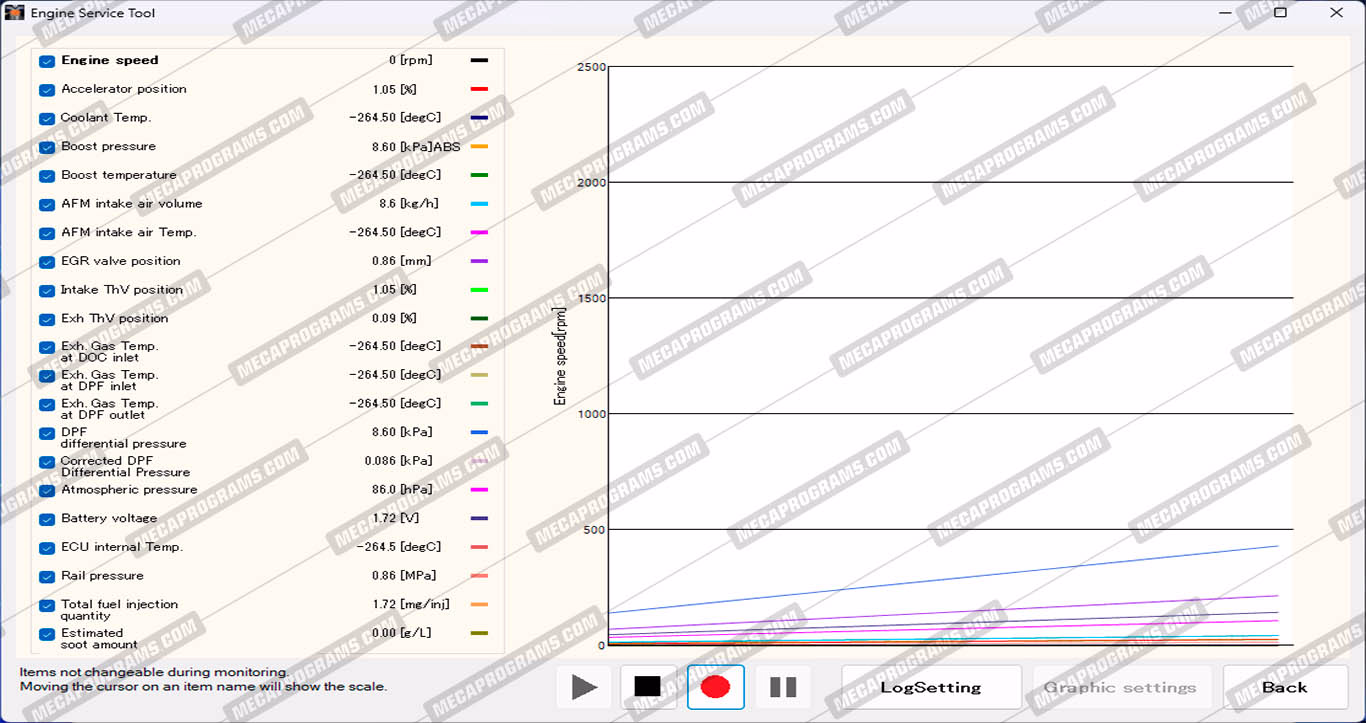Click the cyan AFM intake air volume swatch
Image resolution: width=1366 pixels, height=723 pixels.
click(x=479, y=204)
